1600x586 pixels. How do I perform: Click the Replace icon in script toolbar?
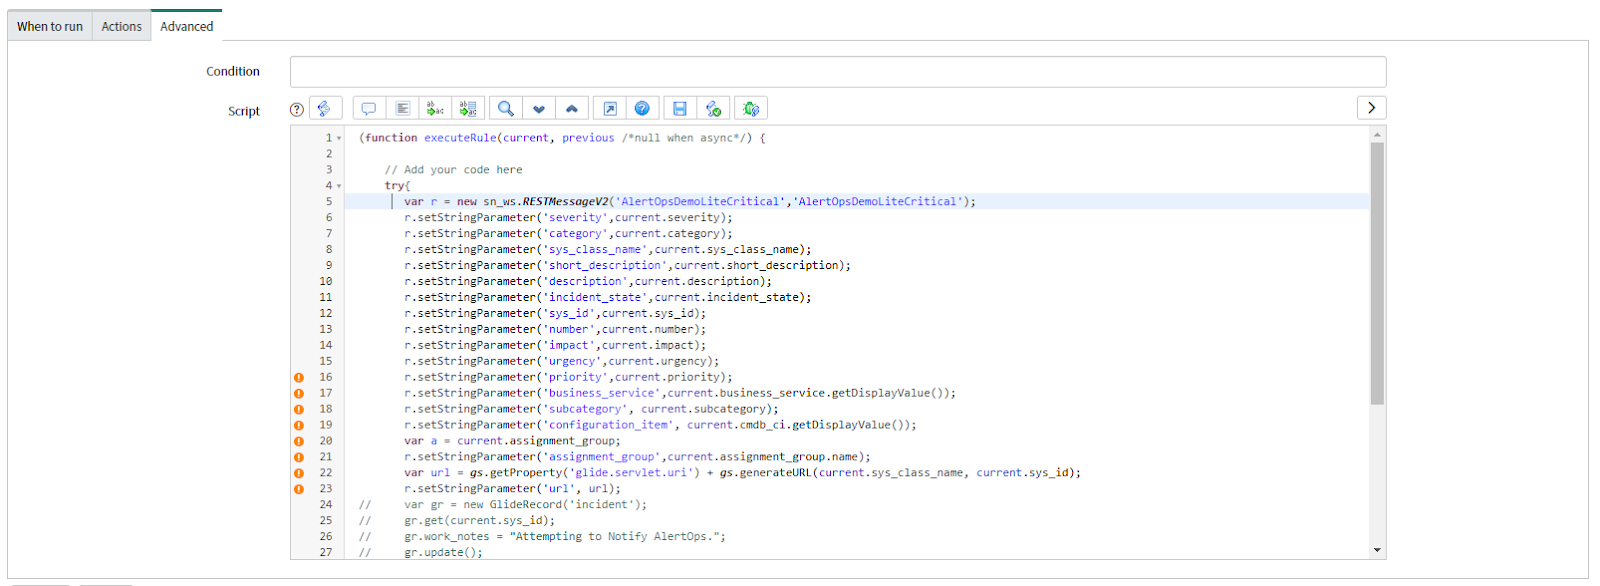[x=435, y=108]
